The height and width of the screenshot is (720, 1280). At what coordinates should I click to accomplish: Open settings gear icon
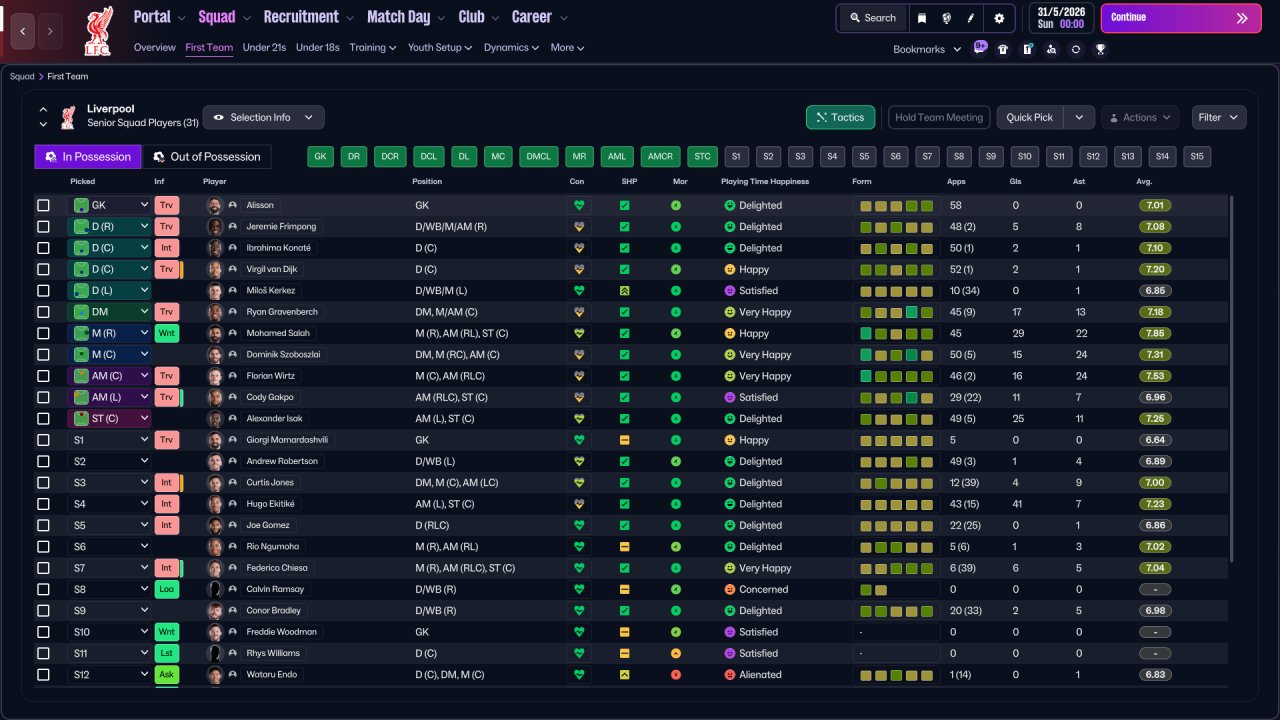click(x=998, y=18)
